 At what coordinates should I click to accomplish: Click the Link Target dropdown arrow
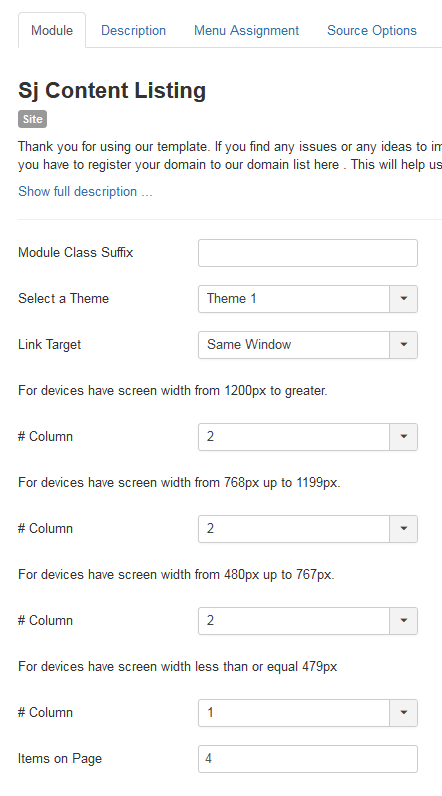[403, 345]
